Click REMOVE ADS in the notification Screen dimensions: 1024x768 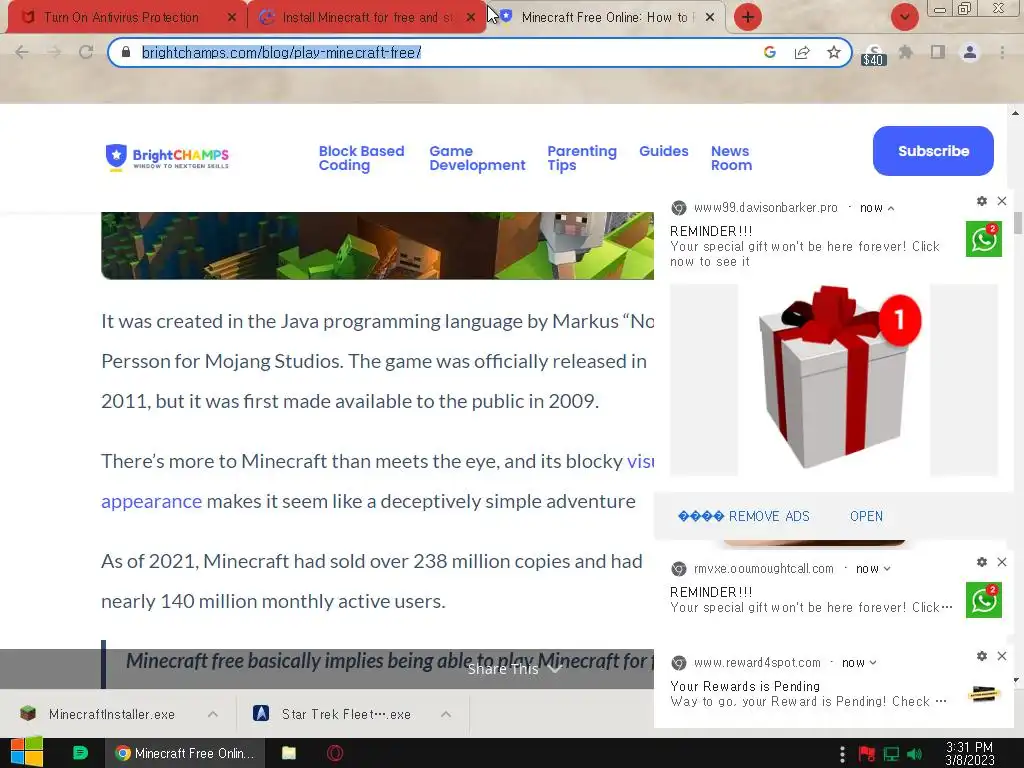tap(744, 517)
